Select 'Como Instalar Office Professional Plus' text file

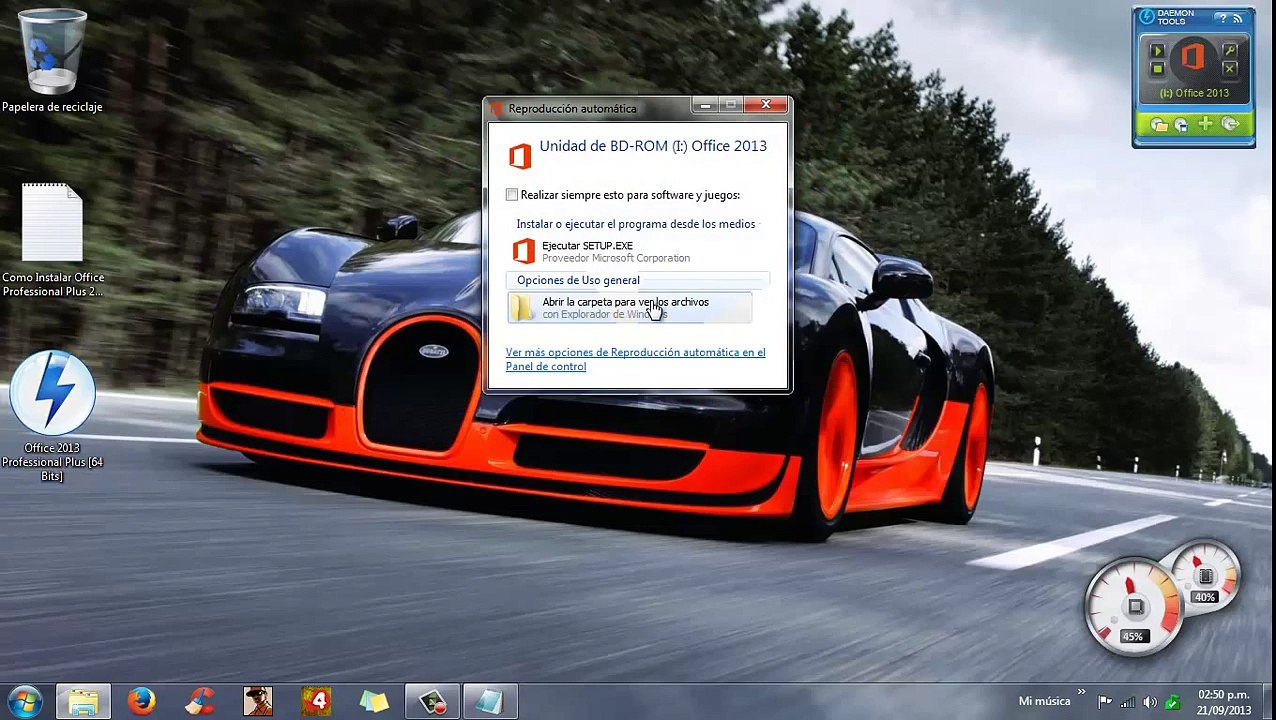(x=52, y=240)
